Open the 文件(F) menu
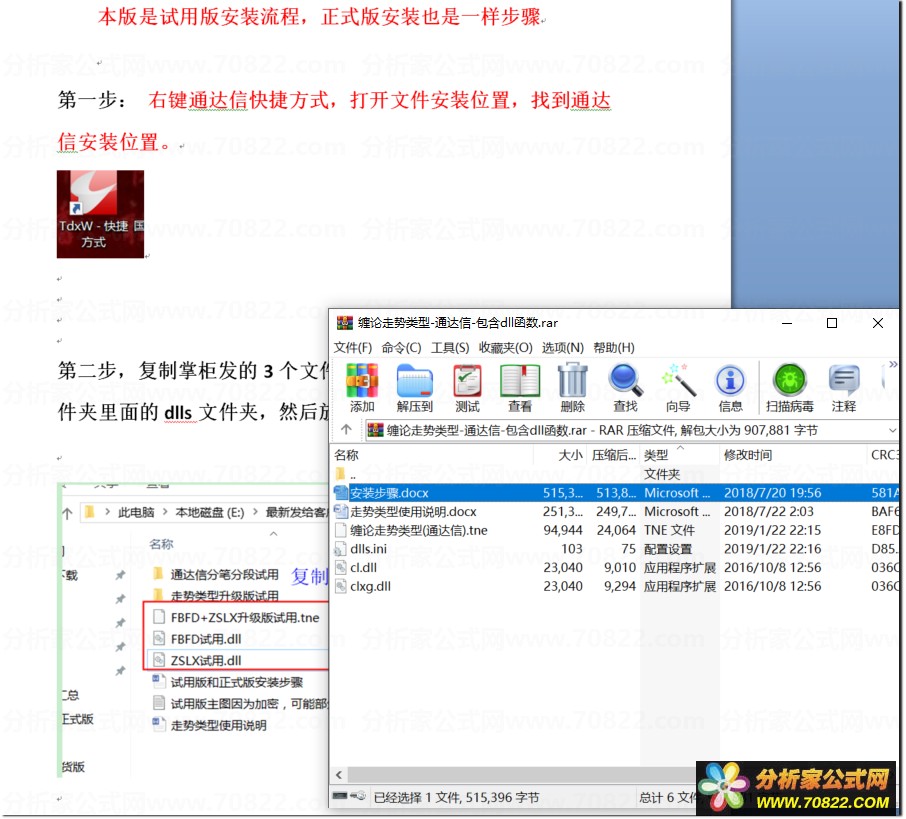 pyautogui.click(x=352, y=347)
